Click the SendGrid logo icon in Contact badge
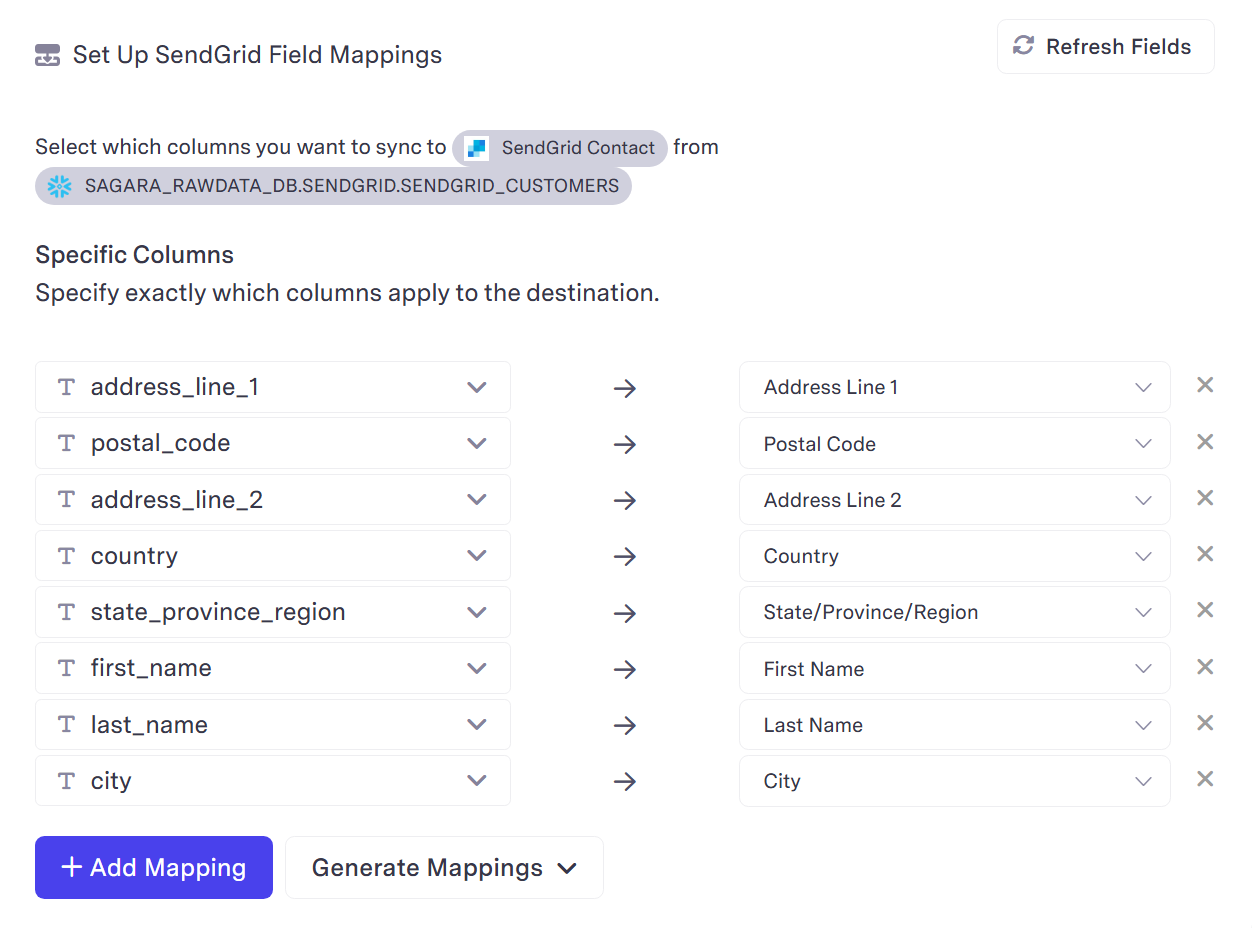Screen dimensions: 1252x928 pos(477,148)
